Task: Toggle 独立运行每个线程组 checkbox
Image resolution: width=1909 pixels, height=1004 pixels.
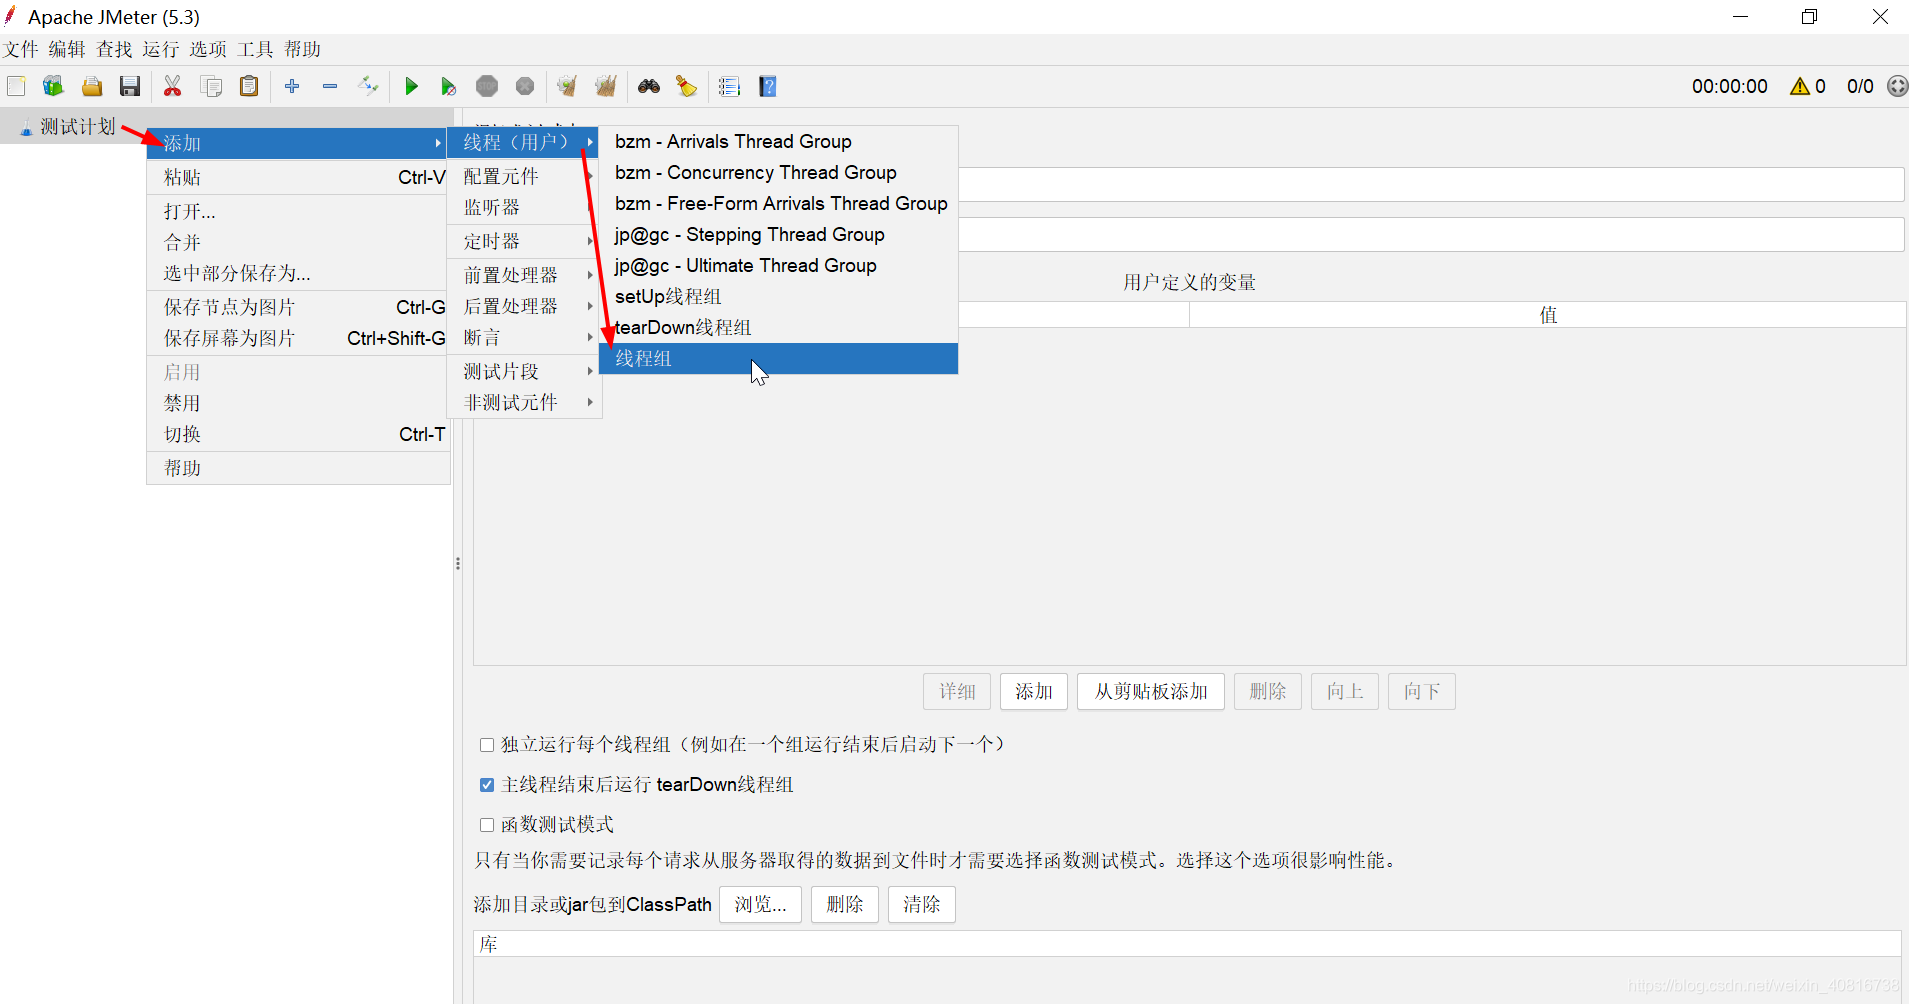Action: (487, 745)
